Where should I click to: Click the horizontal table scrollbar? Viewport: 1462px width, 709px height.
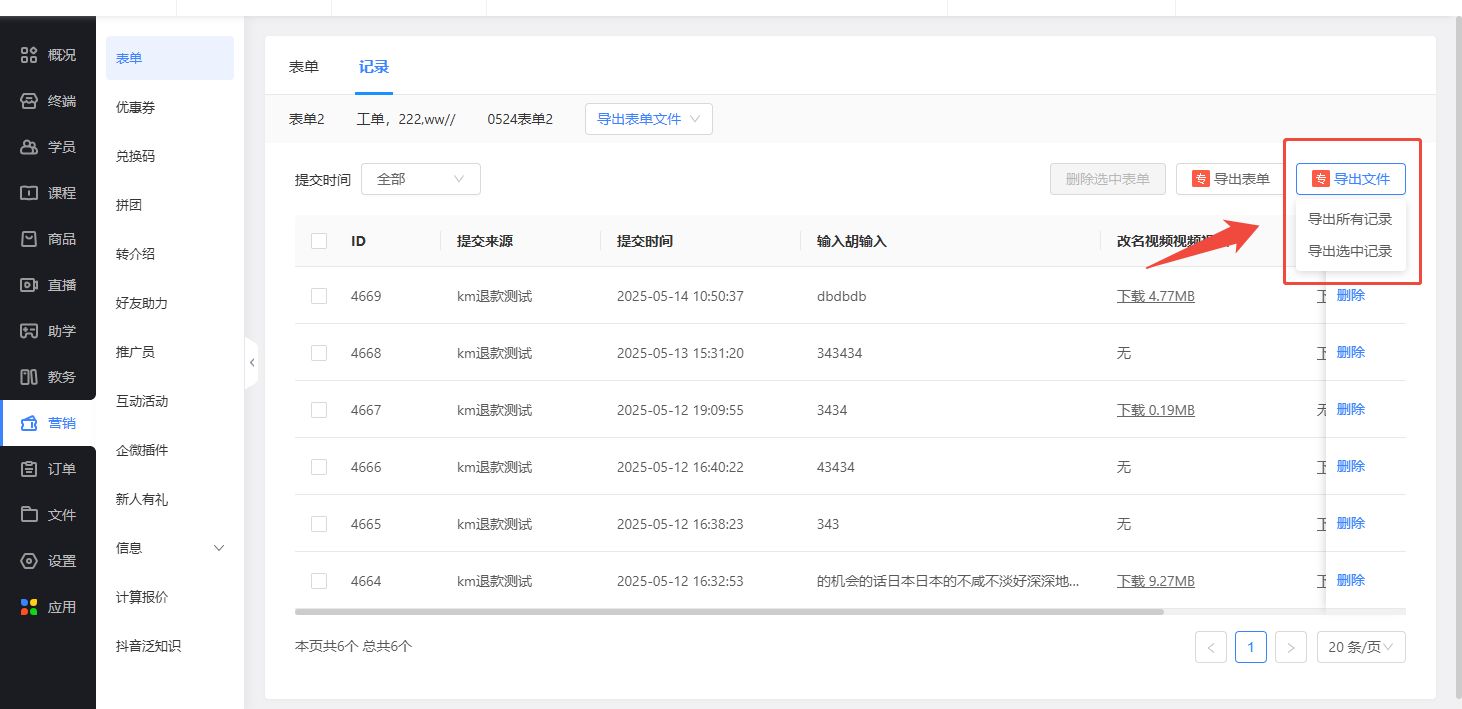[x=729, y=611]
